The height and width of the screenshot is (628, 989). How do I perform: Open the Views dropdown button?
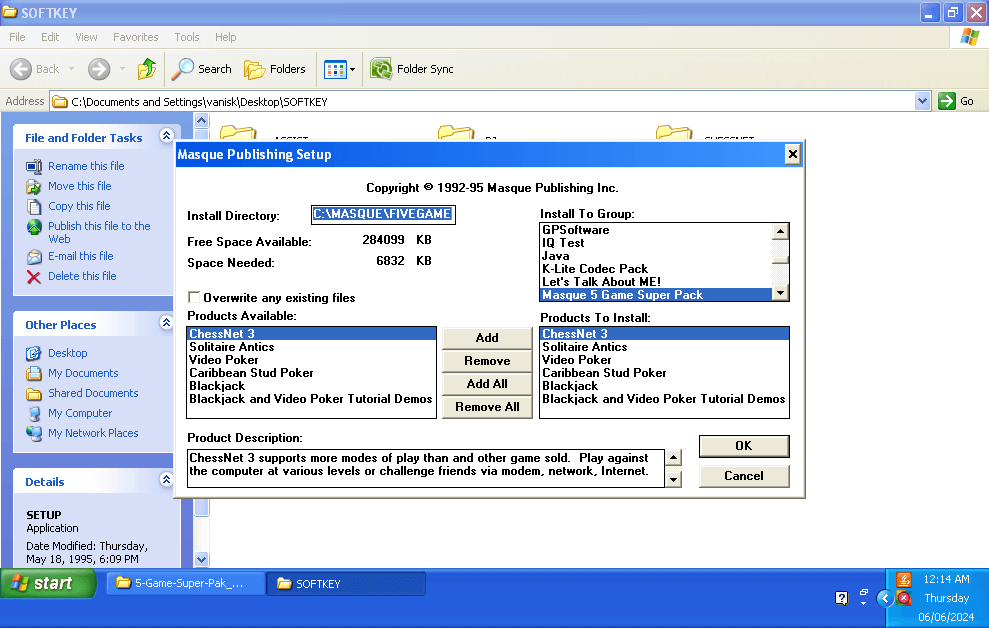click(x=339, y=69)
